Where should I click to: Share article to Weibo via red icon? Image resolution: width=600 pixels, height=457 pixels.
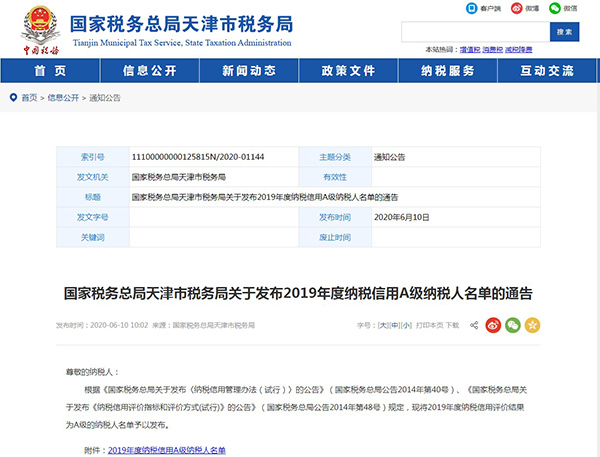(491, 325)
